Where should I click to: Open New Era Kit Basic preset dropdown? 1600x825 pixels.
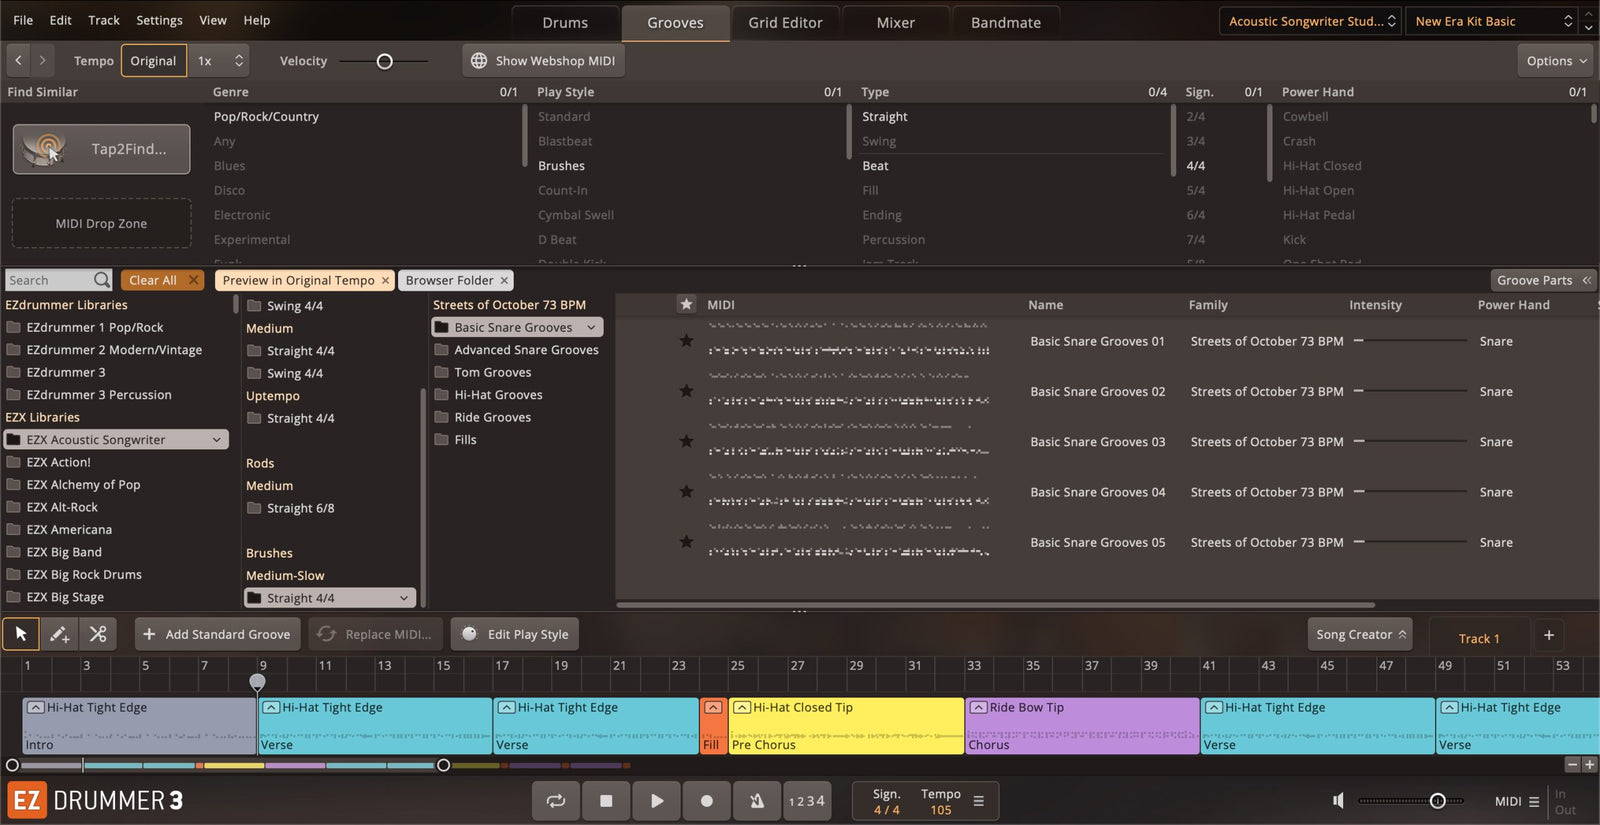tap(1491, 21)
